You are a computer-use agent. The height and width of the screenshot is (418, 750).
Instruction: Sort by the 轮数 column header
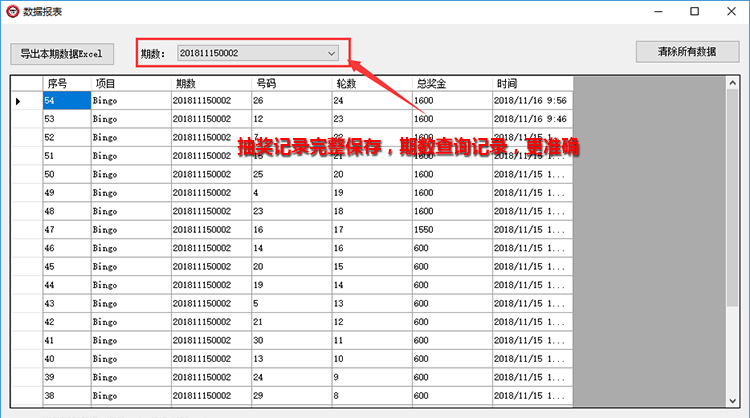[x=370, y=83]
